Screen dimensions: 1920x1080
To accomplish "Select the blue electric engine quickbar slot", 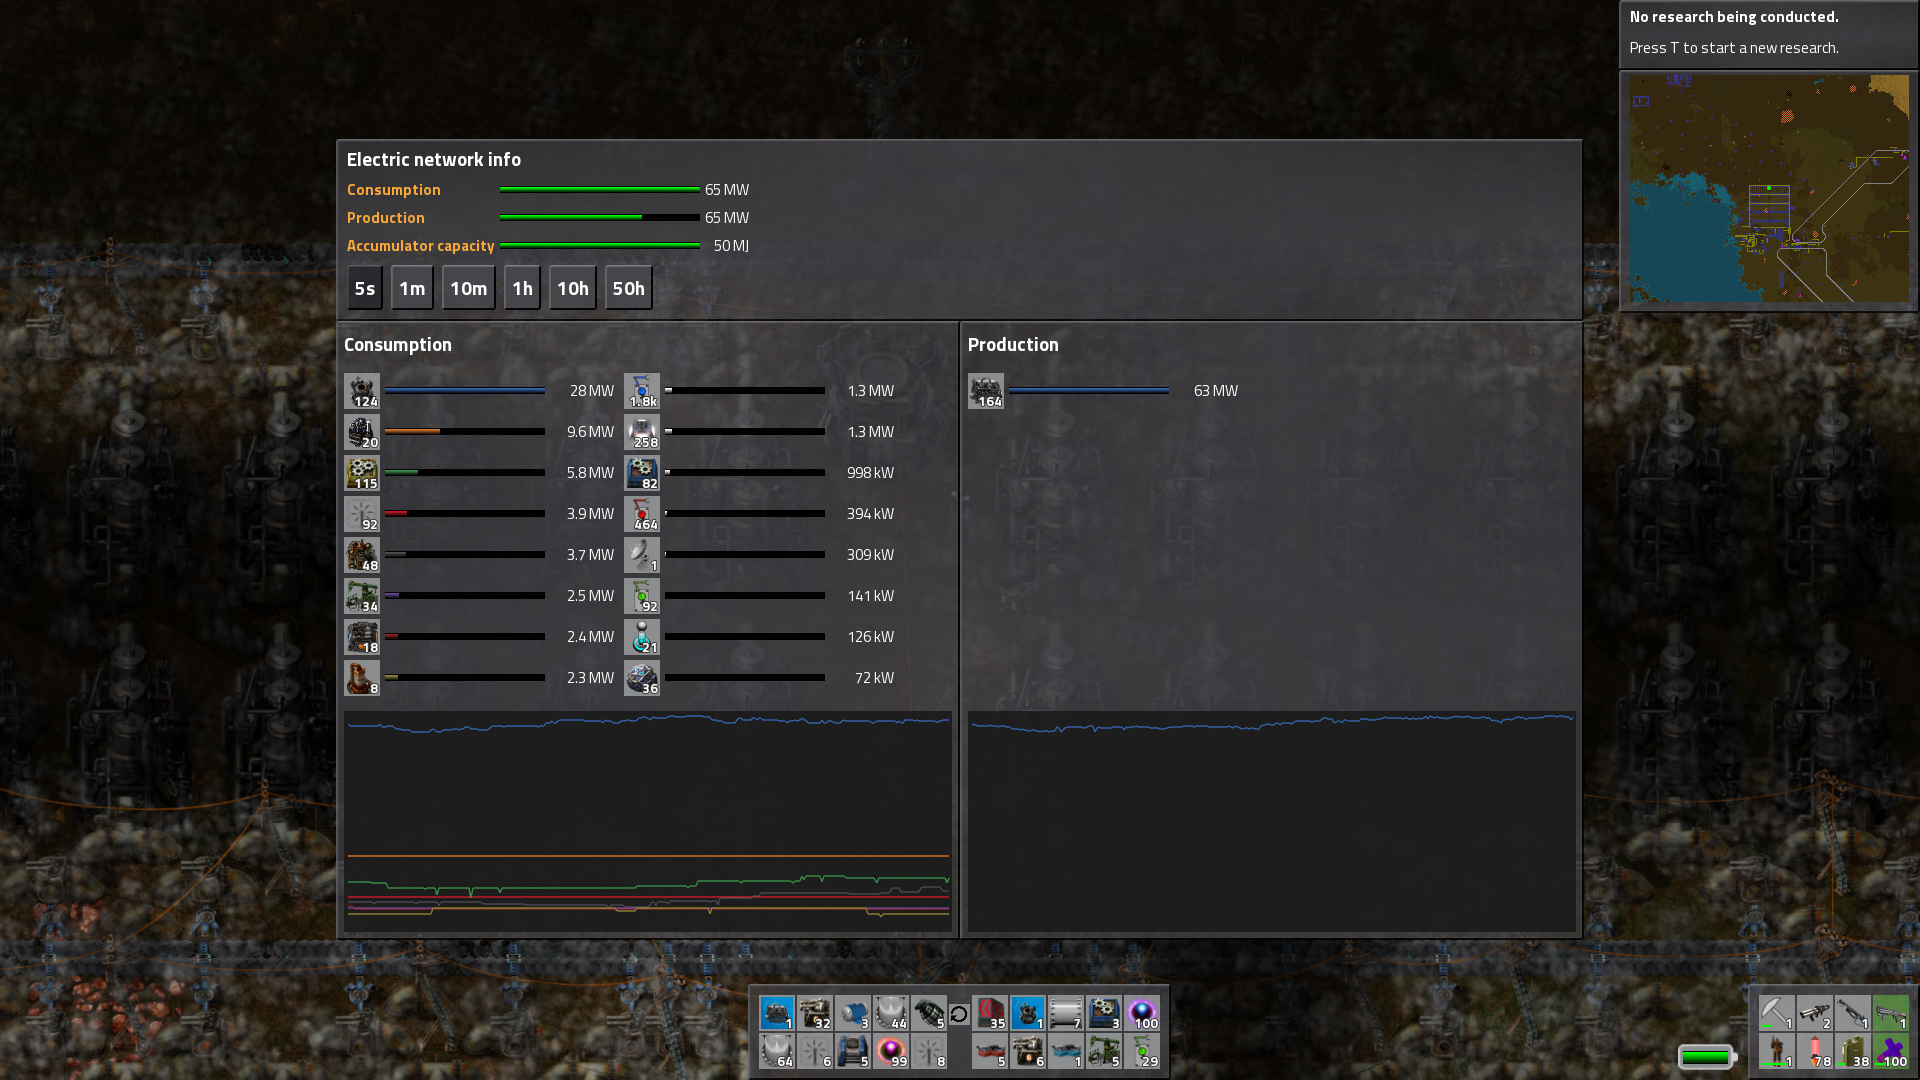I will pos(853,1013).
